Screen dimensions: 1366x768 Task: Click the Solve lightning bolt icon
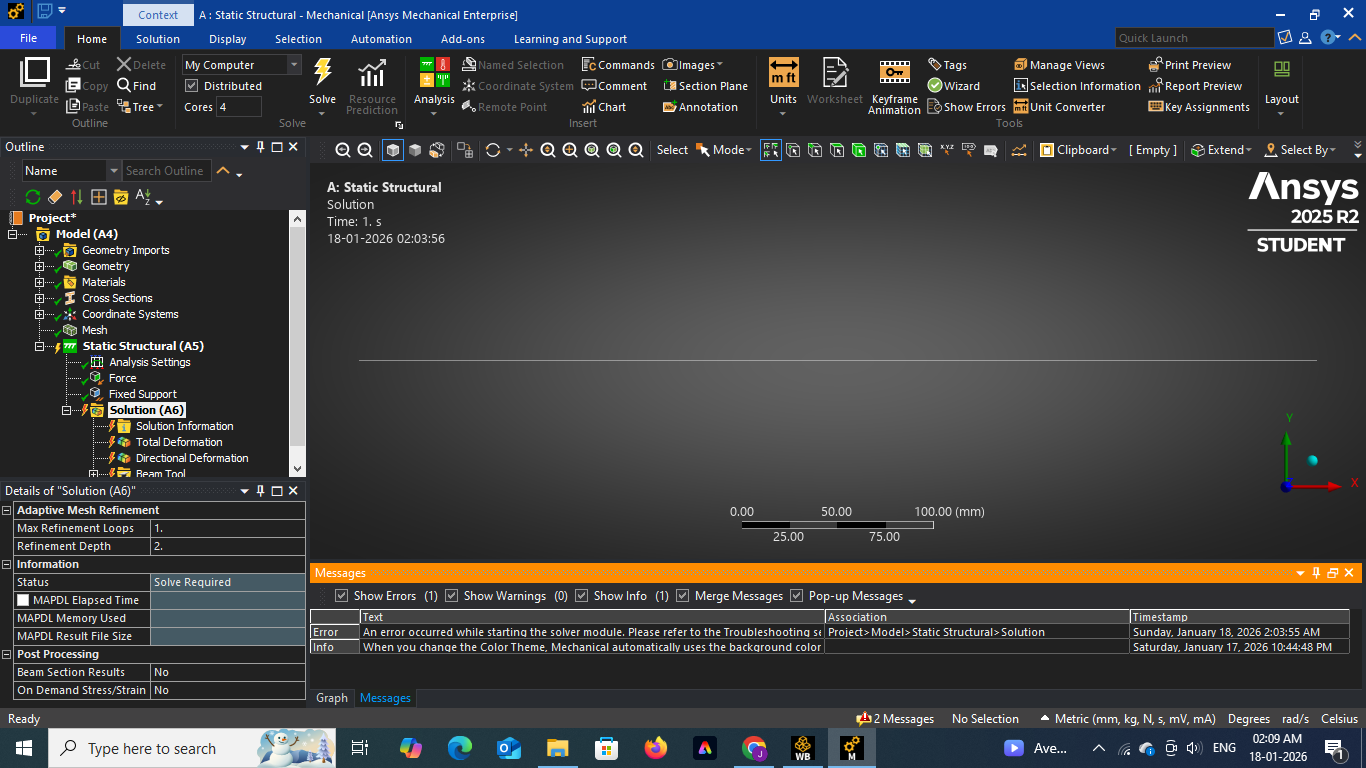pos(322,74)
